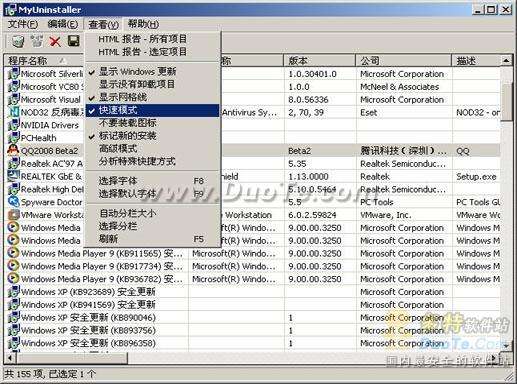Click icon of Windows Media Player 9 (KB936782)

[13, 279]
